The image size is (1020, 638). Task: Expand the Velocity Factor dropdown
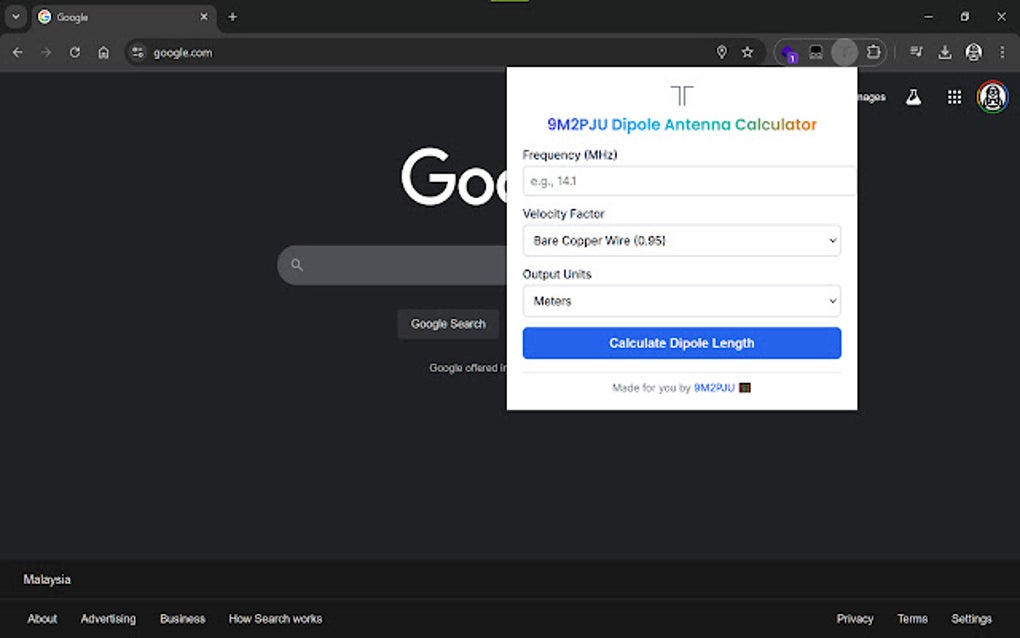tap(681, 241)
